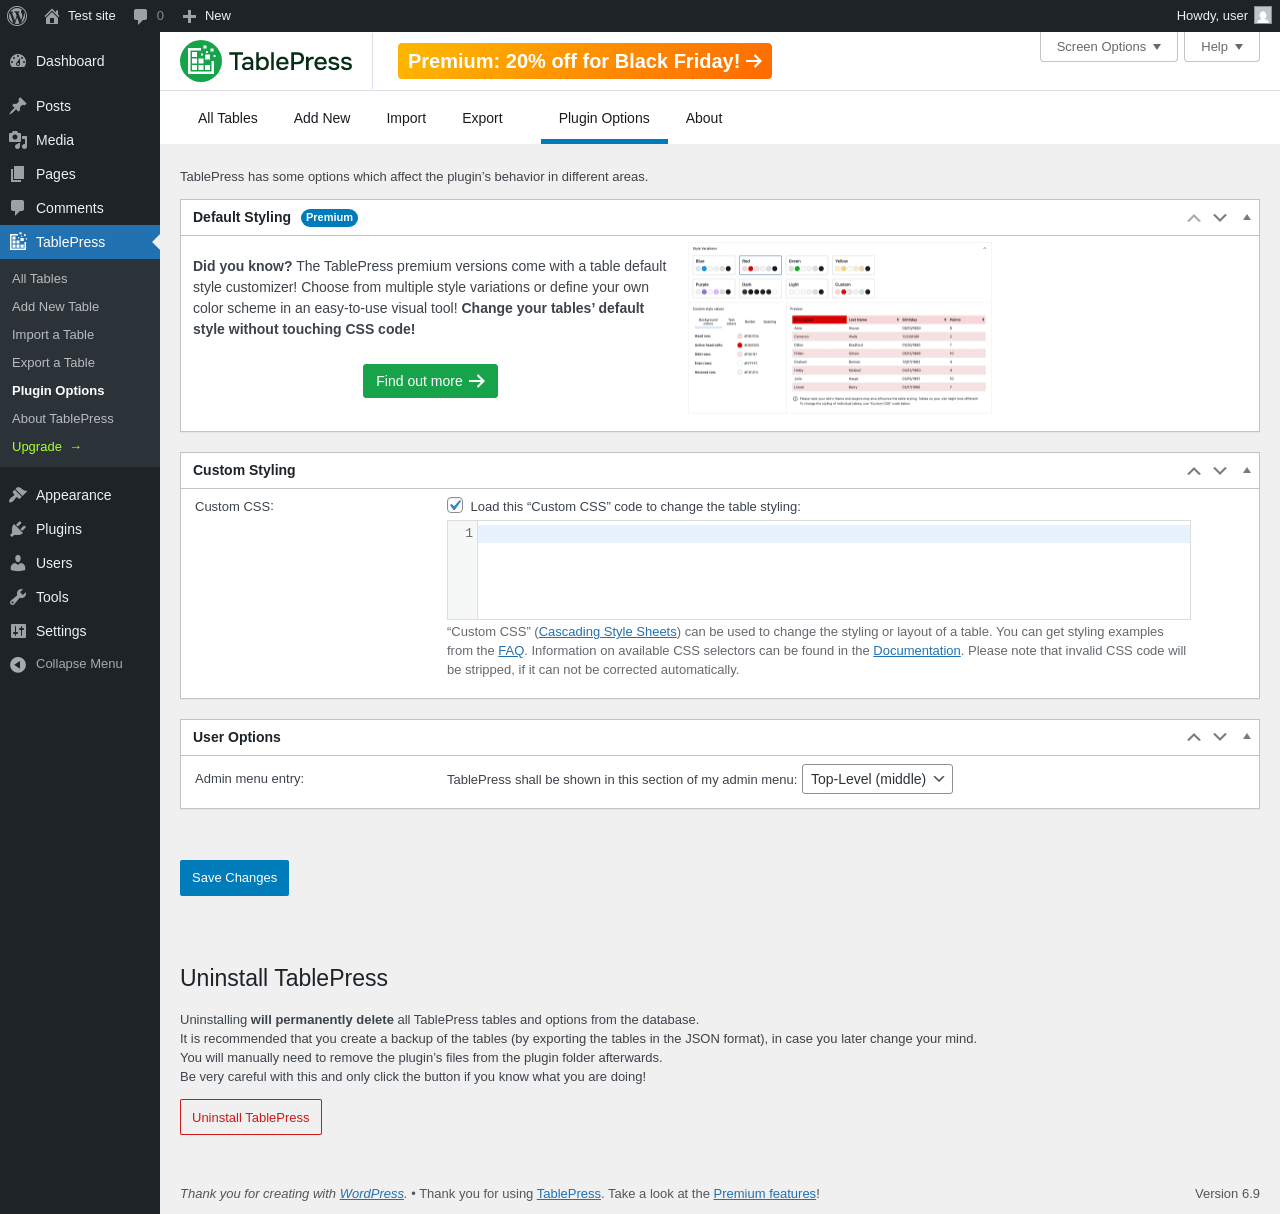Move the User Options panel up
This screenshot has width=1280, height=1214.
pyautogui.click(x=1194, y=737)
